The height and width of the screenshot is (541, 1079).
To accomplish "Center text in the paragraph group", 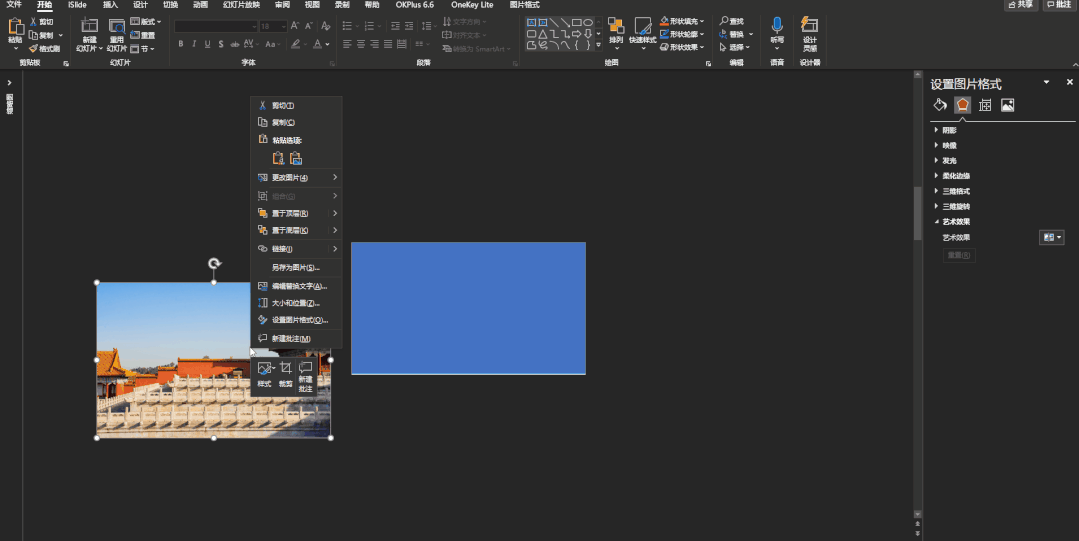I will pyautogui.click(x=361, y=44).
